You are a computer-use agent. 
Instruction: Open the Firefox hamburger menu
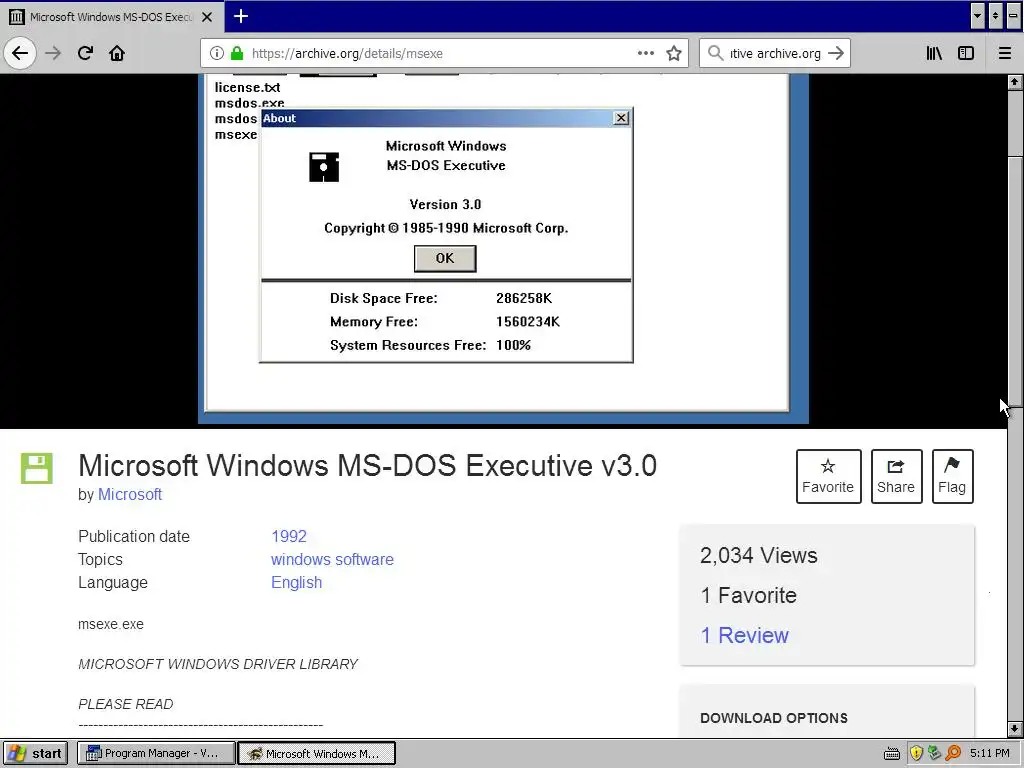point(1005,53)
